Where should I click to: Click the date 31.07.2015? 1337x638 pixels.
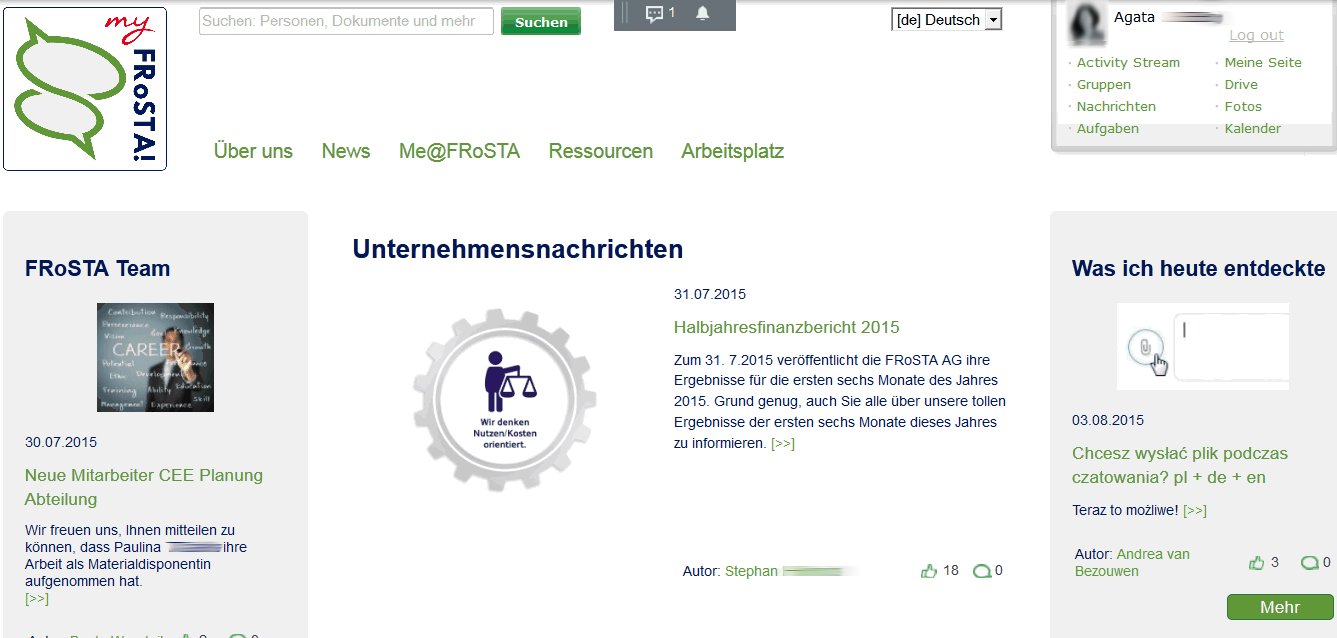(710, 294)
